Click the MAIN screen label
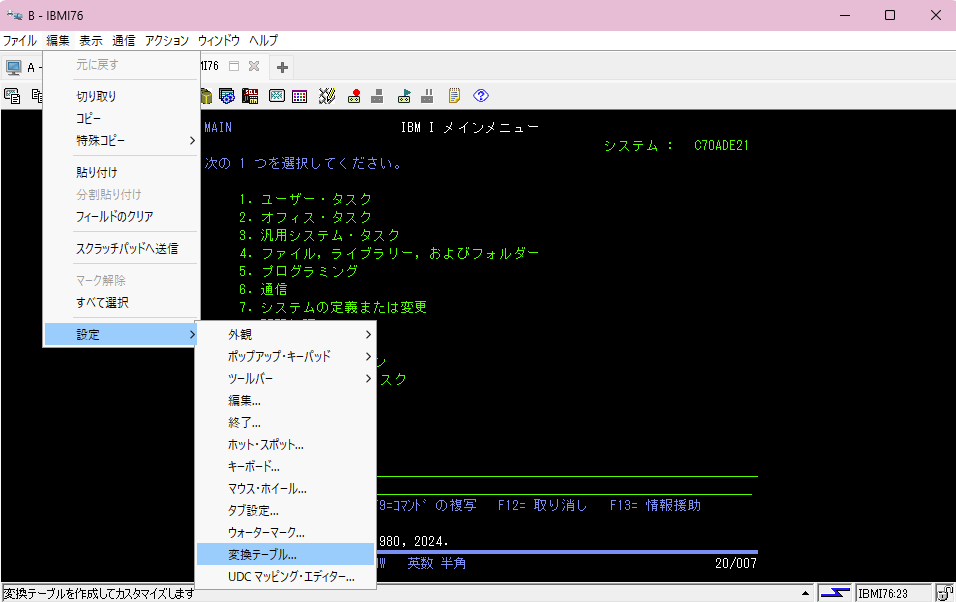The image size is (956, 602). [x=218, y=127]
